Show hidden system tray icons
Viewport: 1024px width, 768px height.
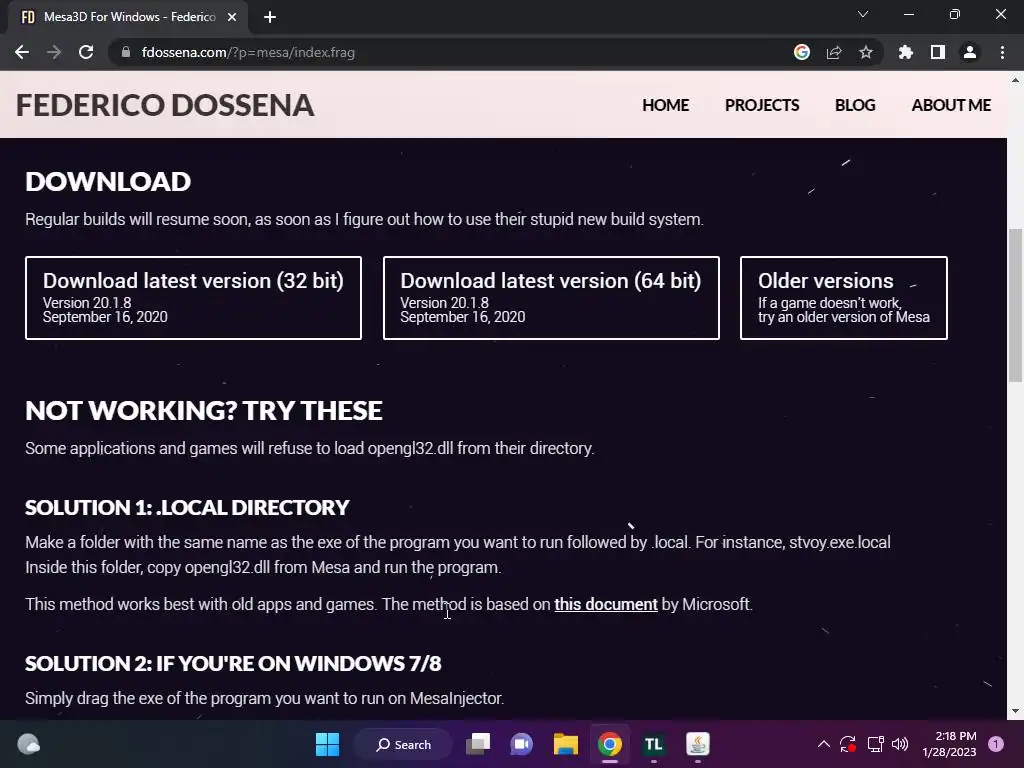(824, 744)
